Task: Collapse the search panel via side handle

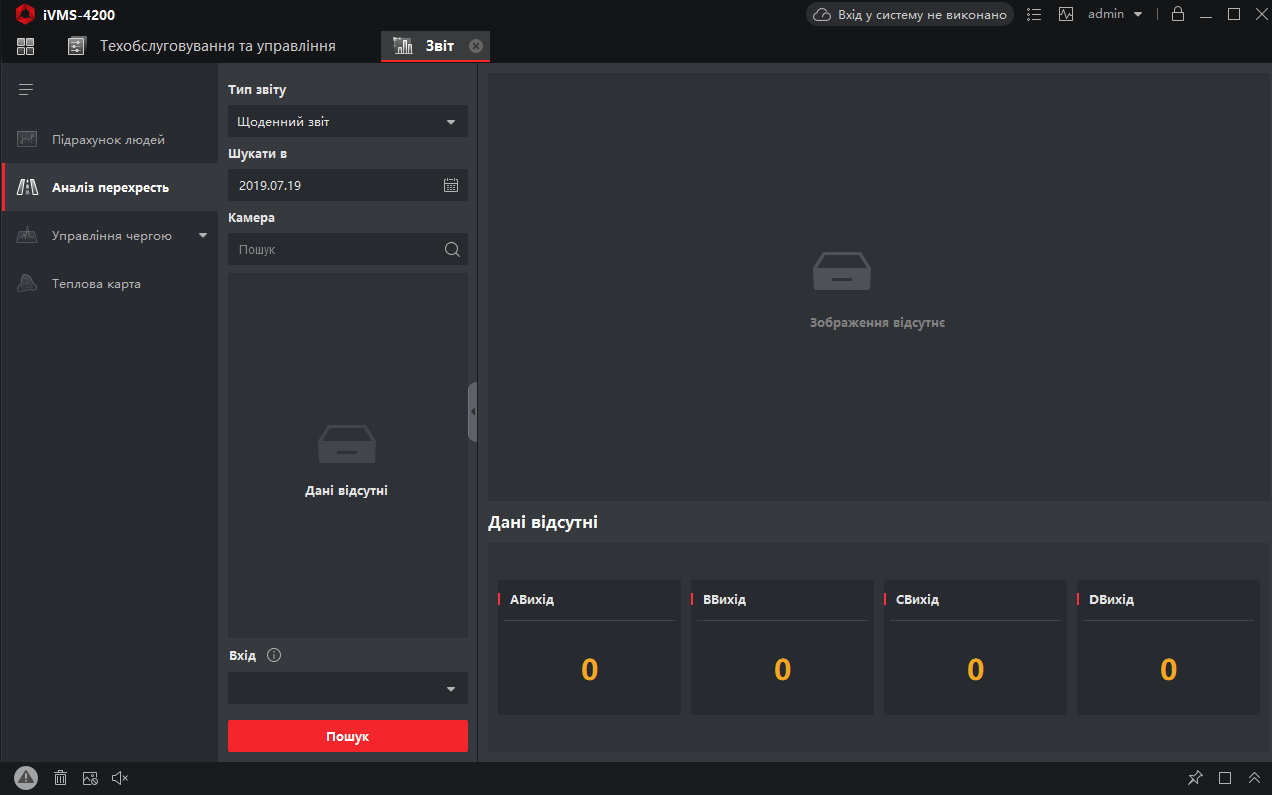Action: [472, 411]
